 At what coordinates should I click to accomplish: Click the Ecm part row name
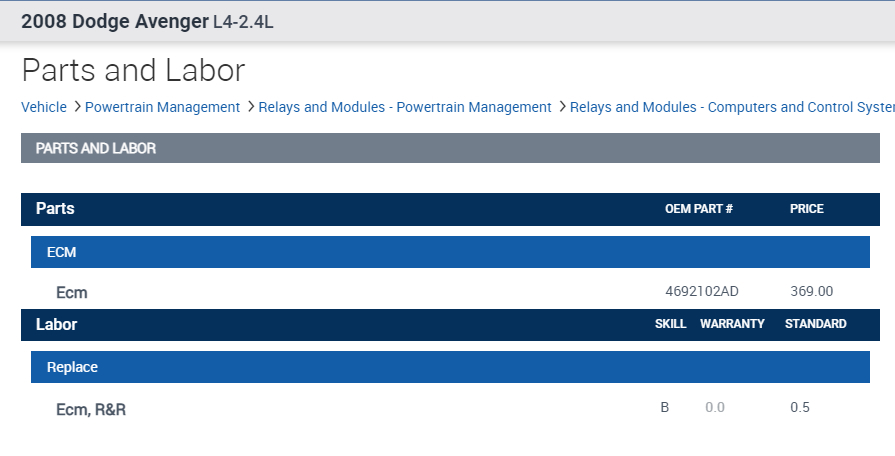point(72,293)
